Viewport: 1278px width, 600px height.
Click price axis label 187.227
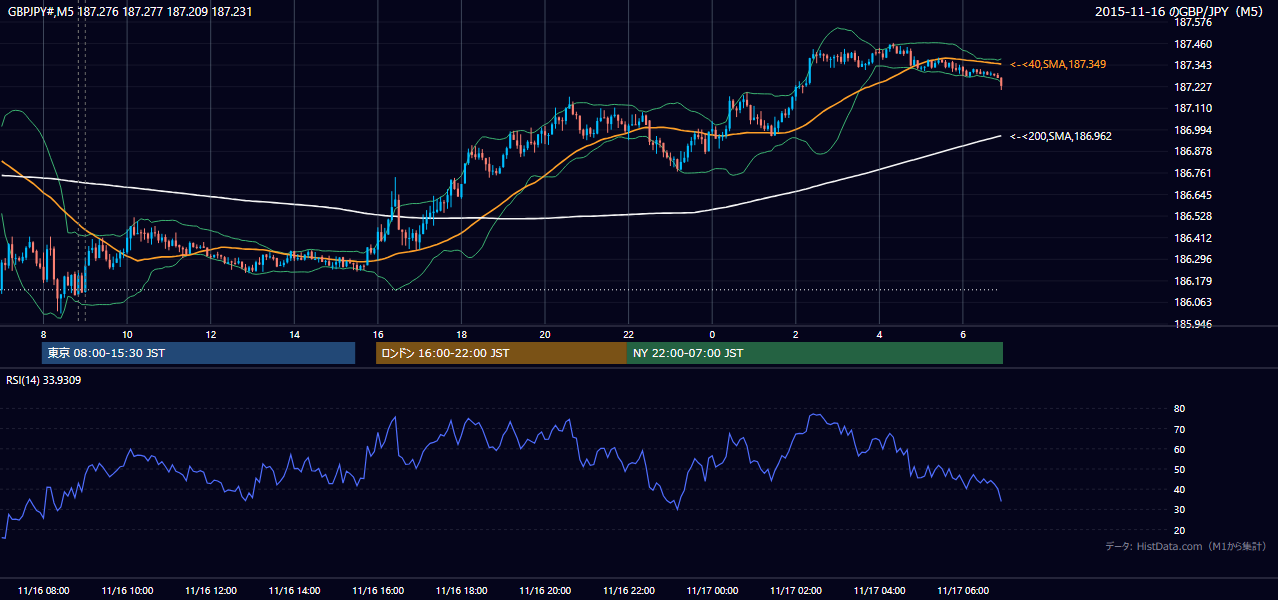point(1194,87)
